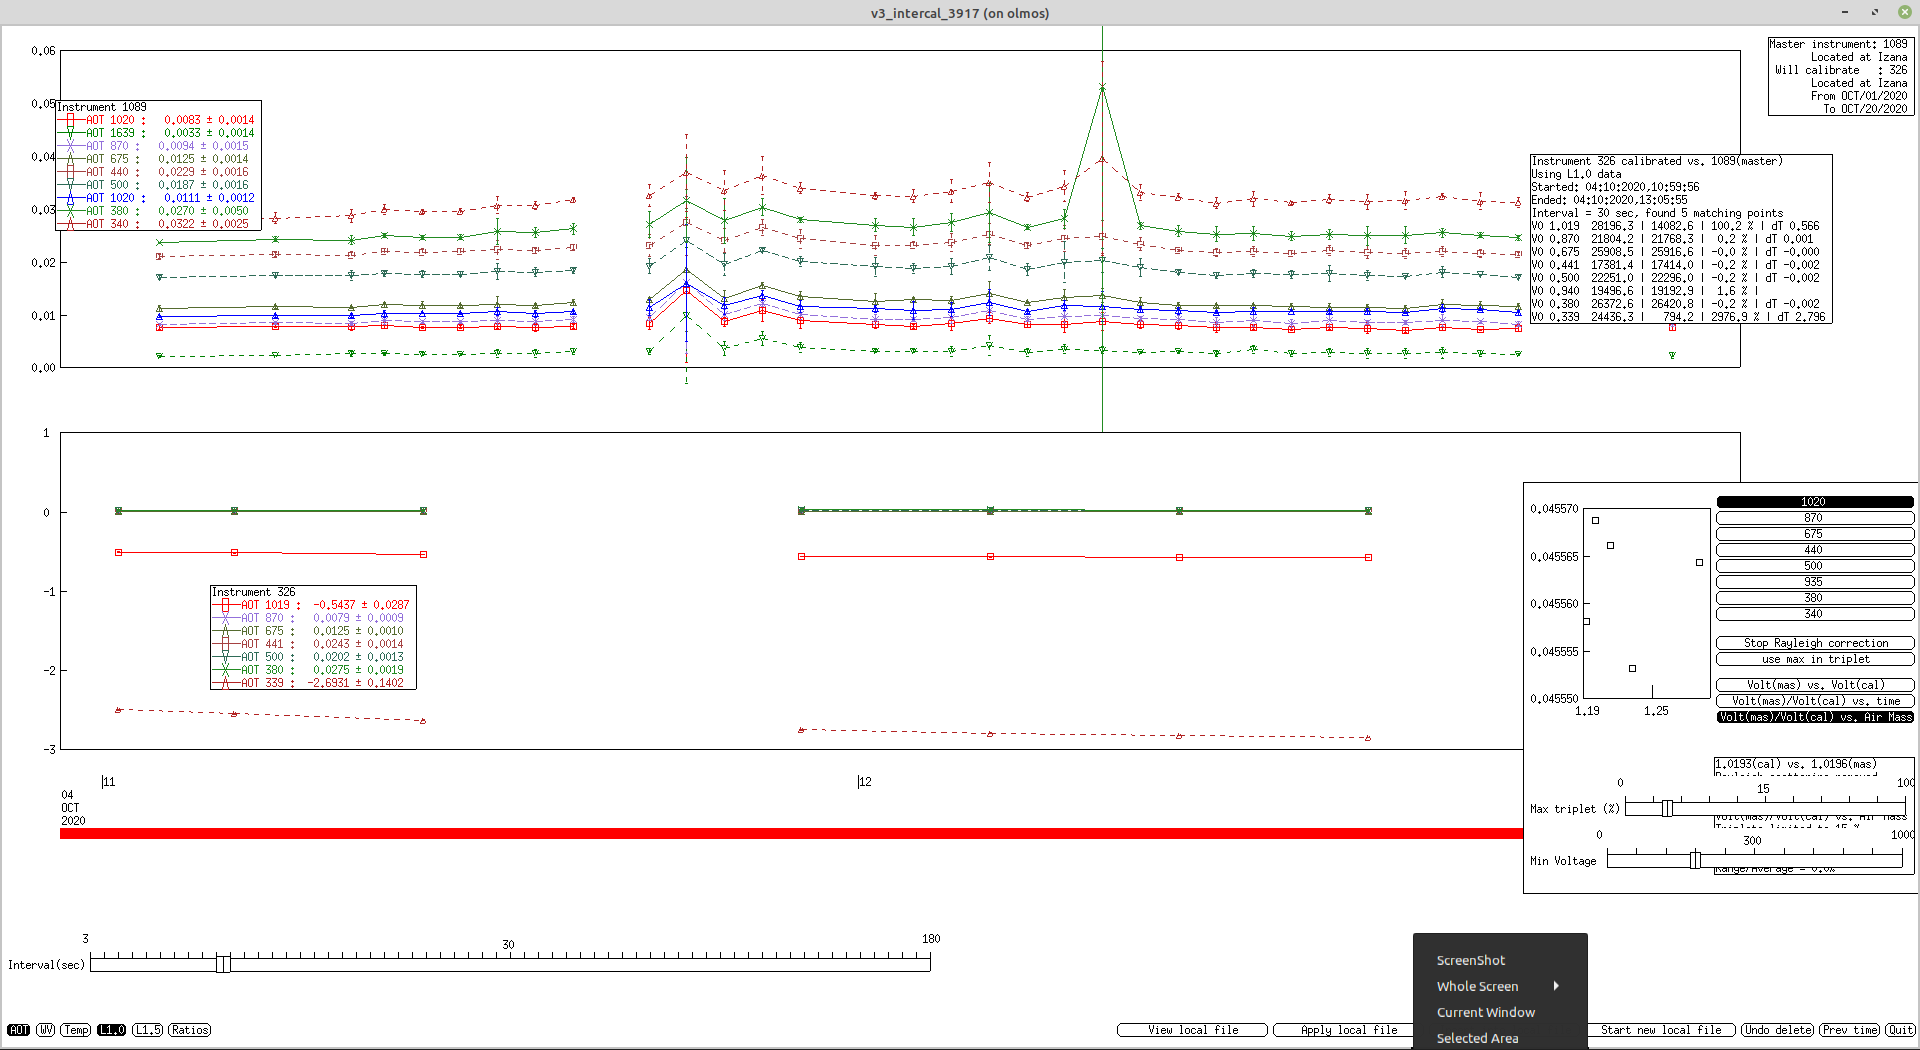The width and height of the screenshot is (1920, 1050).
Task: Open Whole Screen menu entry
Action: (x=1500, y=986)
